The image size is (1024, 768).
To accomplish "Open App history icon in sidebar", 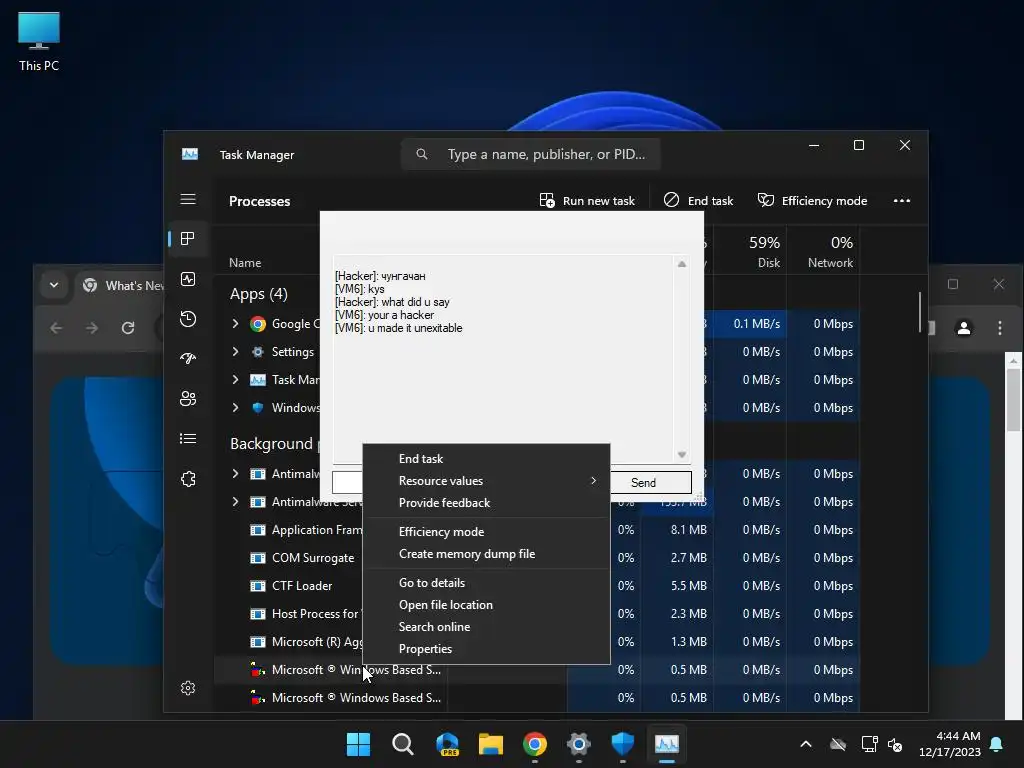I will pyautogui.click(x=188, y=319).
